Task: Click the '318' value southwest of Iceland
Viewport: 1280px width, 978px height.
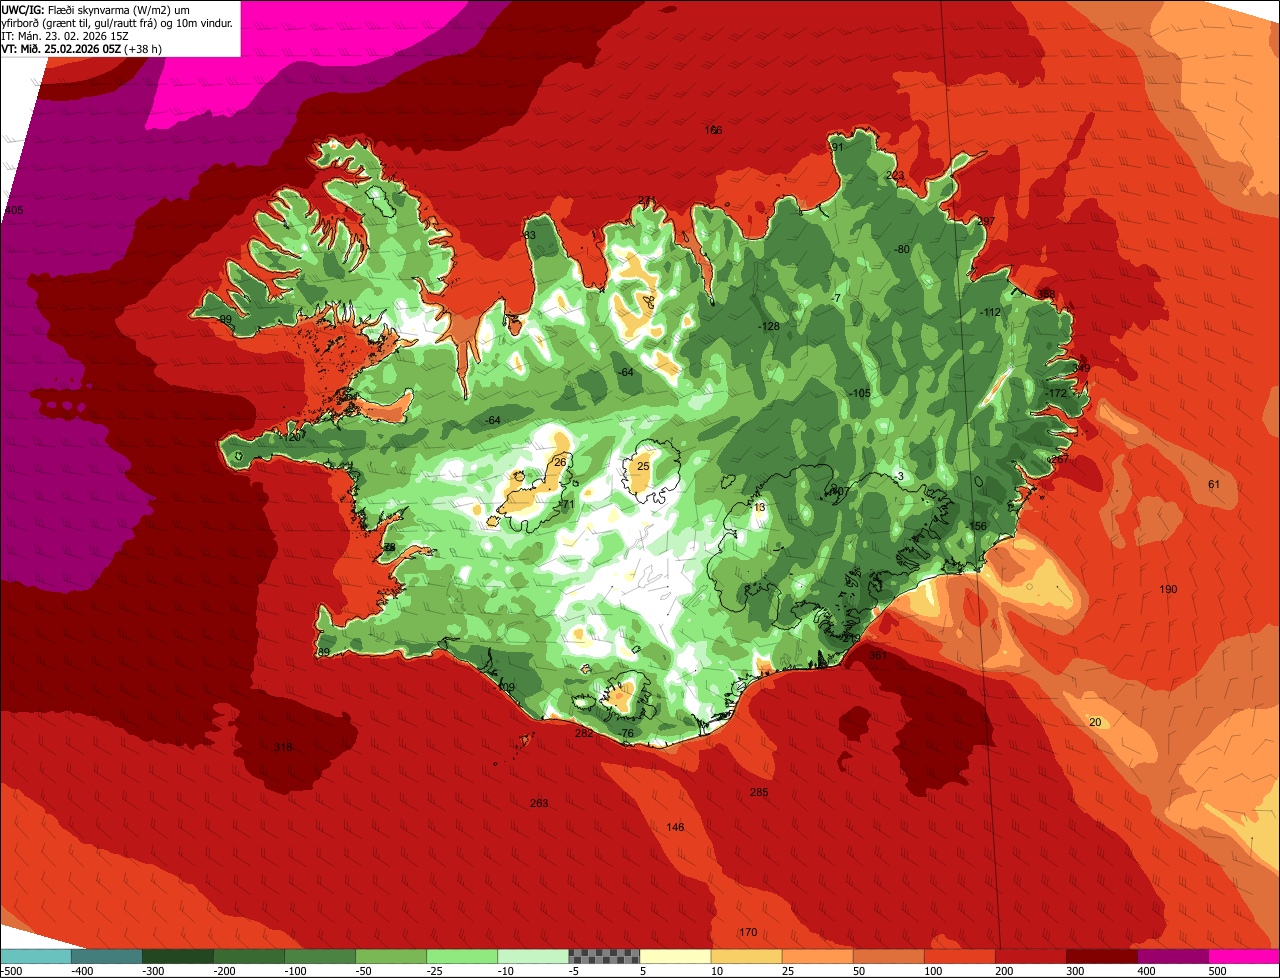Action: 283,747
